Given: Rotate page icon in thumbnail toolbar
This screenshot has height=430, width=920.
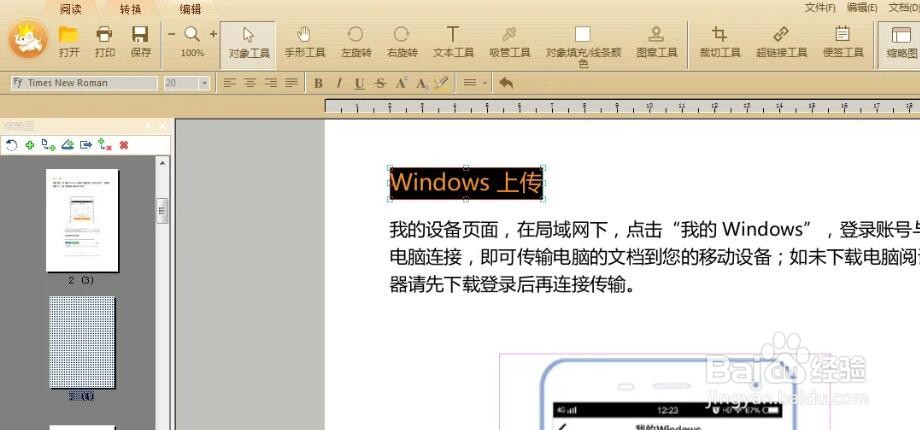Looking at the screenshot, I should point(12,145).
